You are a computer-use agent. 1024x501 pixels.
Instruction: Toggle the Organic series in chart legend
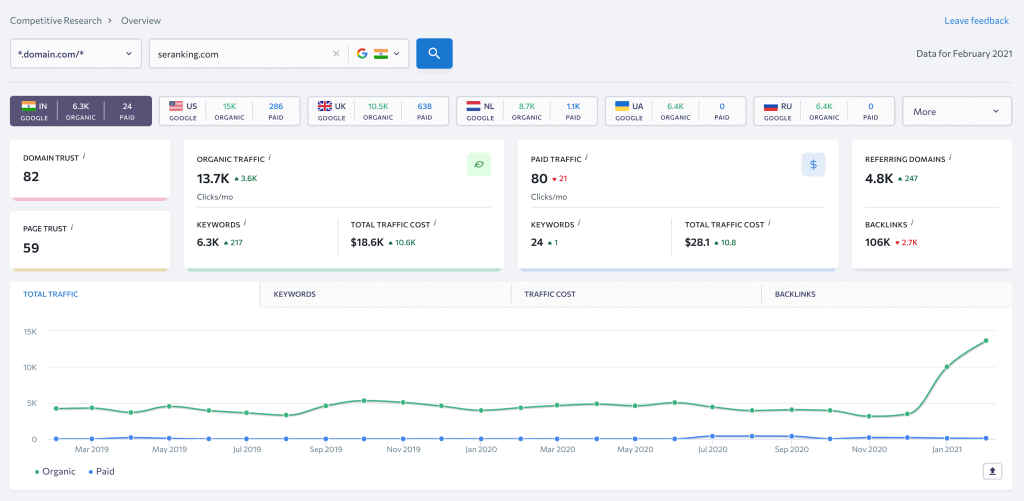click(55, 471)
